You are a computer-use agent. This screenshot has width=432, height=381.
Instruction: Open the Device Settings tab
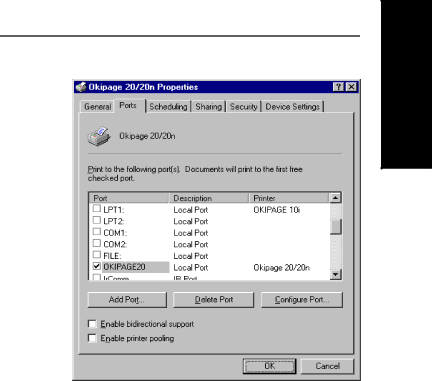point(293,107)
